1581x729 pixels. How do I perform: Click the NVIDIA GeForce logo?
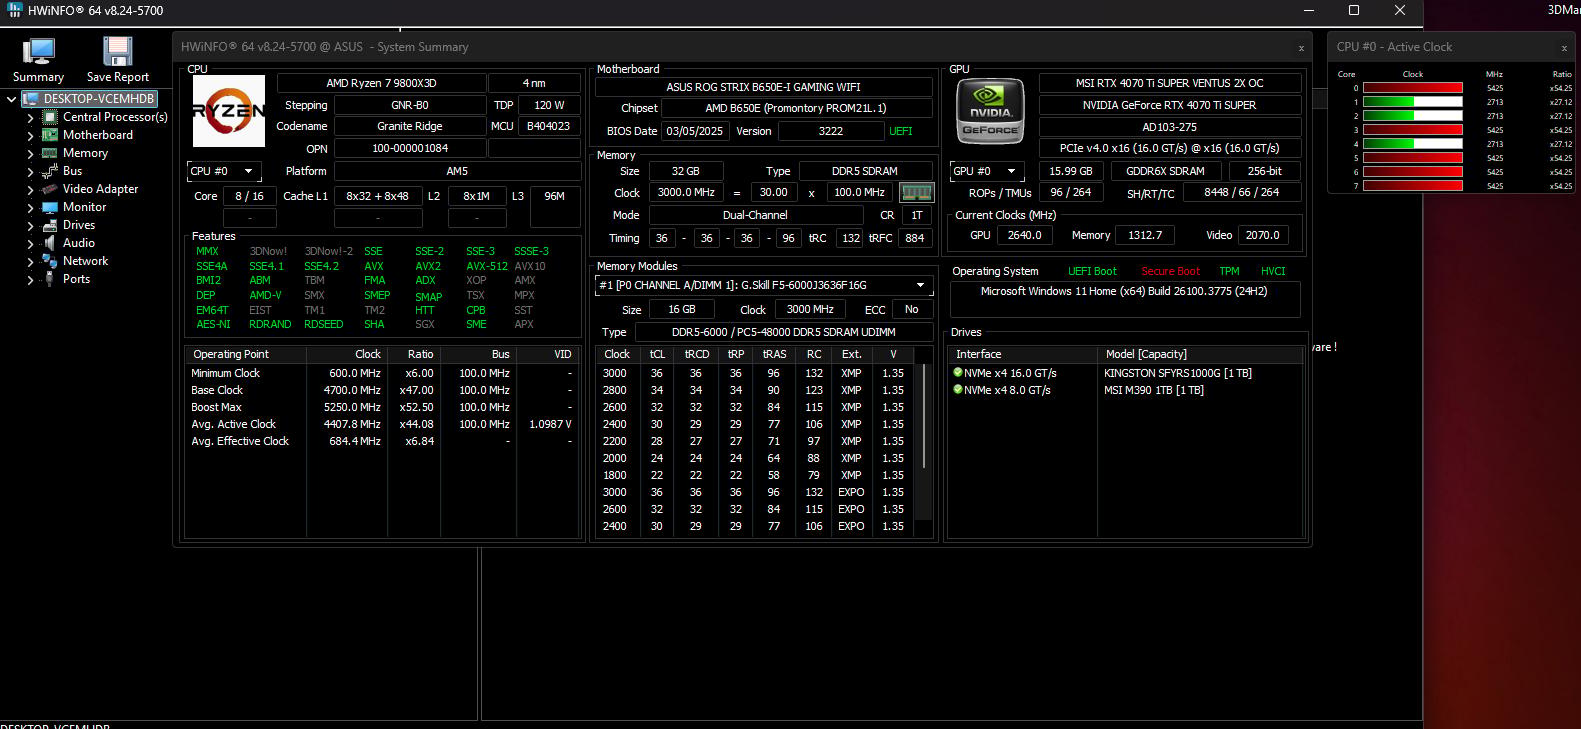pyautogui.click(x=990, y=111)
